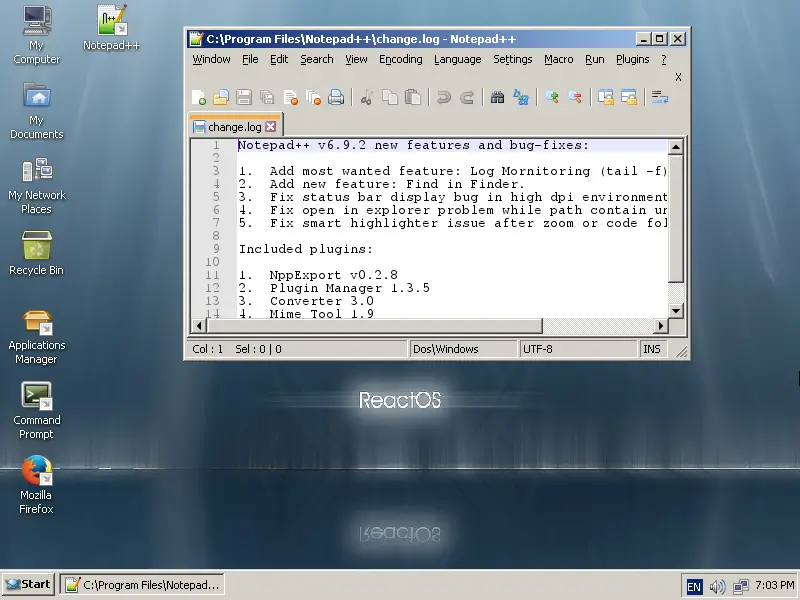Select the My Documents desktop icon

tap(37, 110)
